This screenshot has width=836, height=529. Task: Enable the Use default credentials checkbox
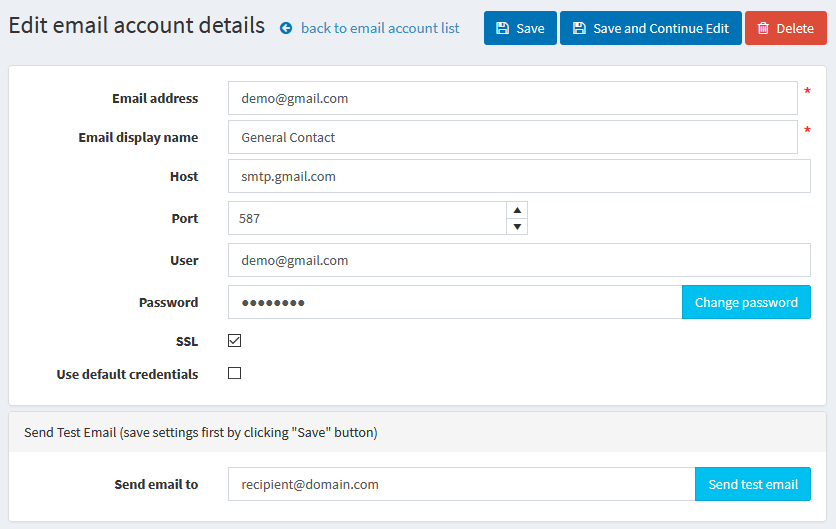coord(235,374)
